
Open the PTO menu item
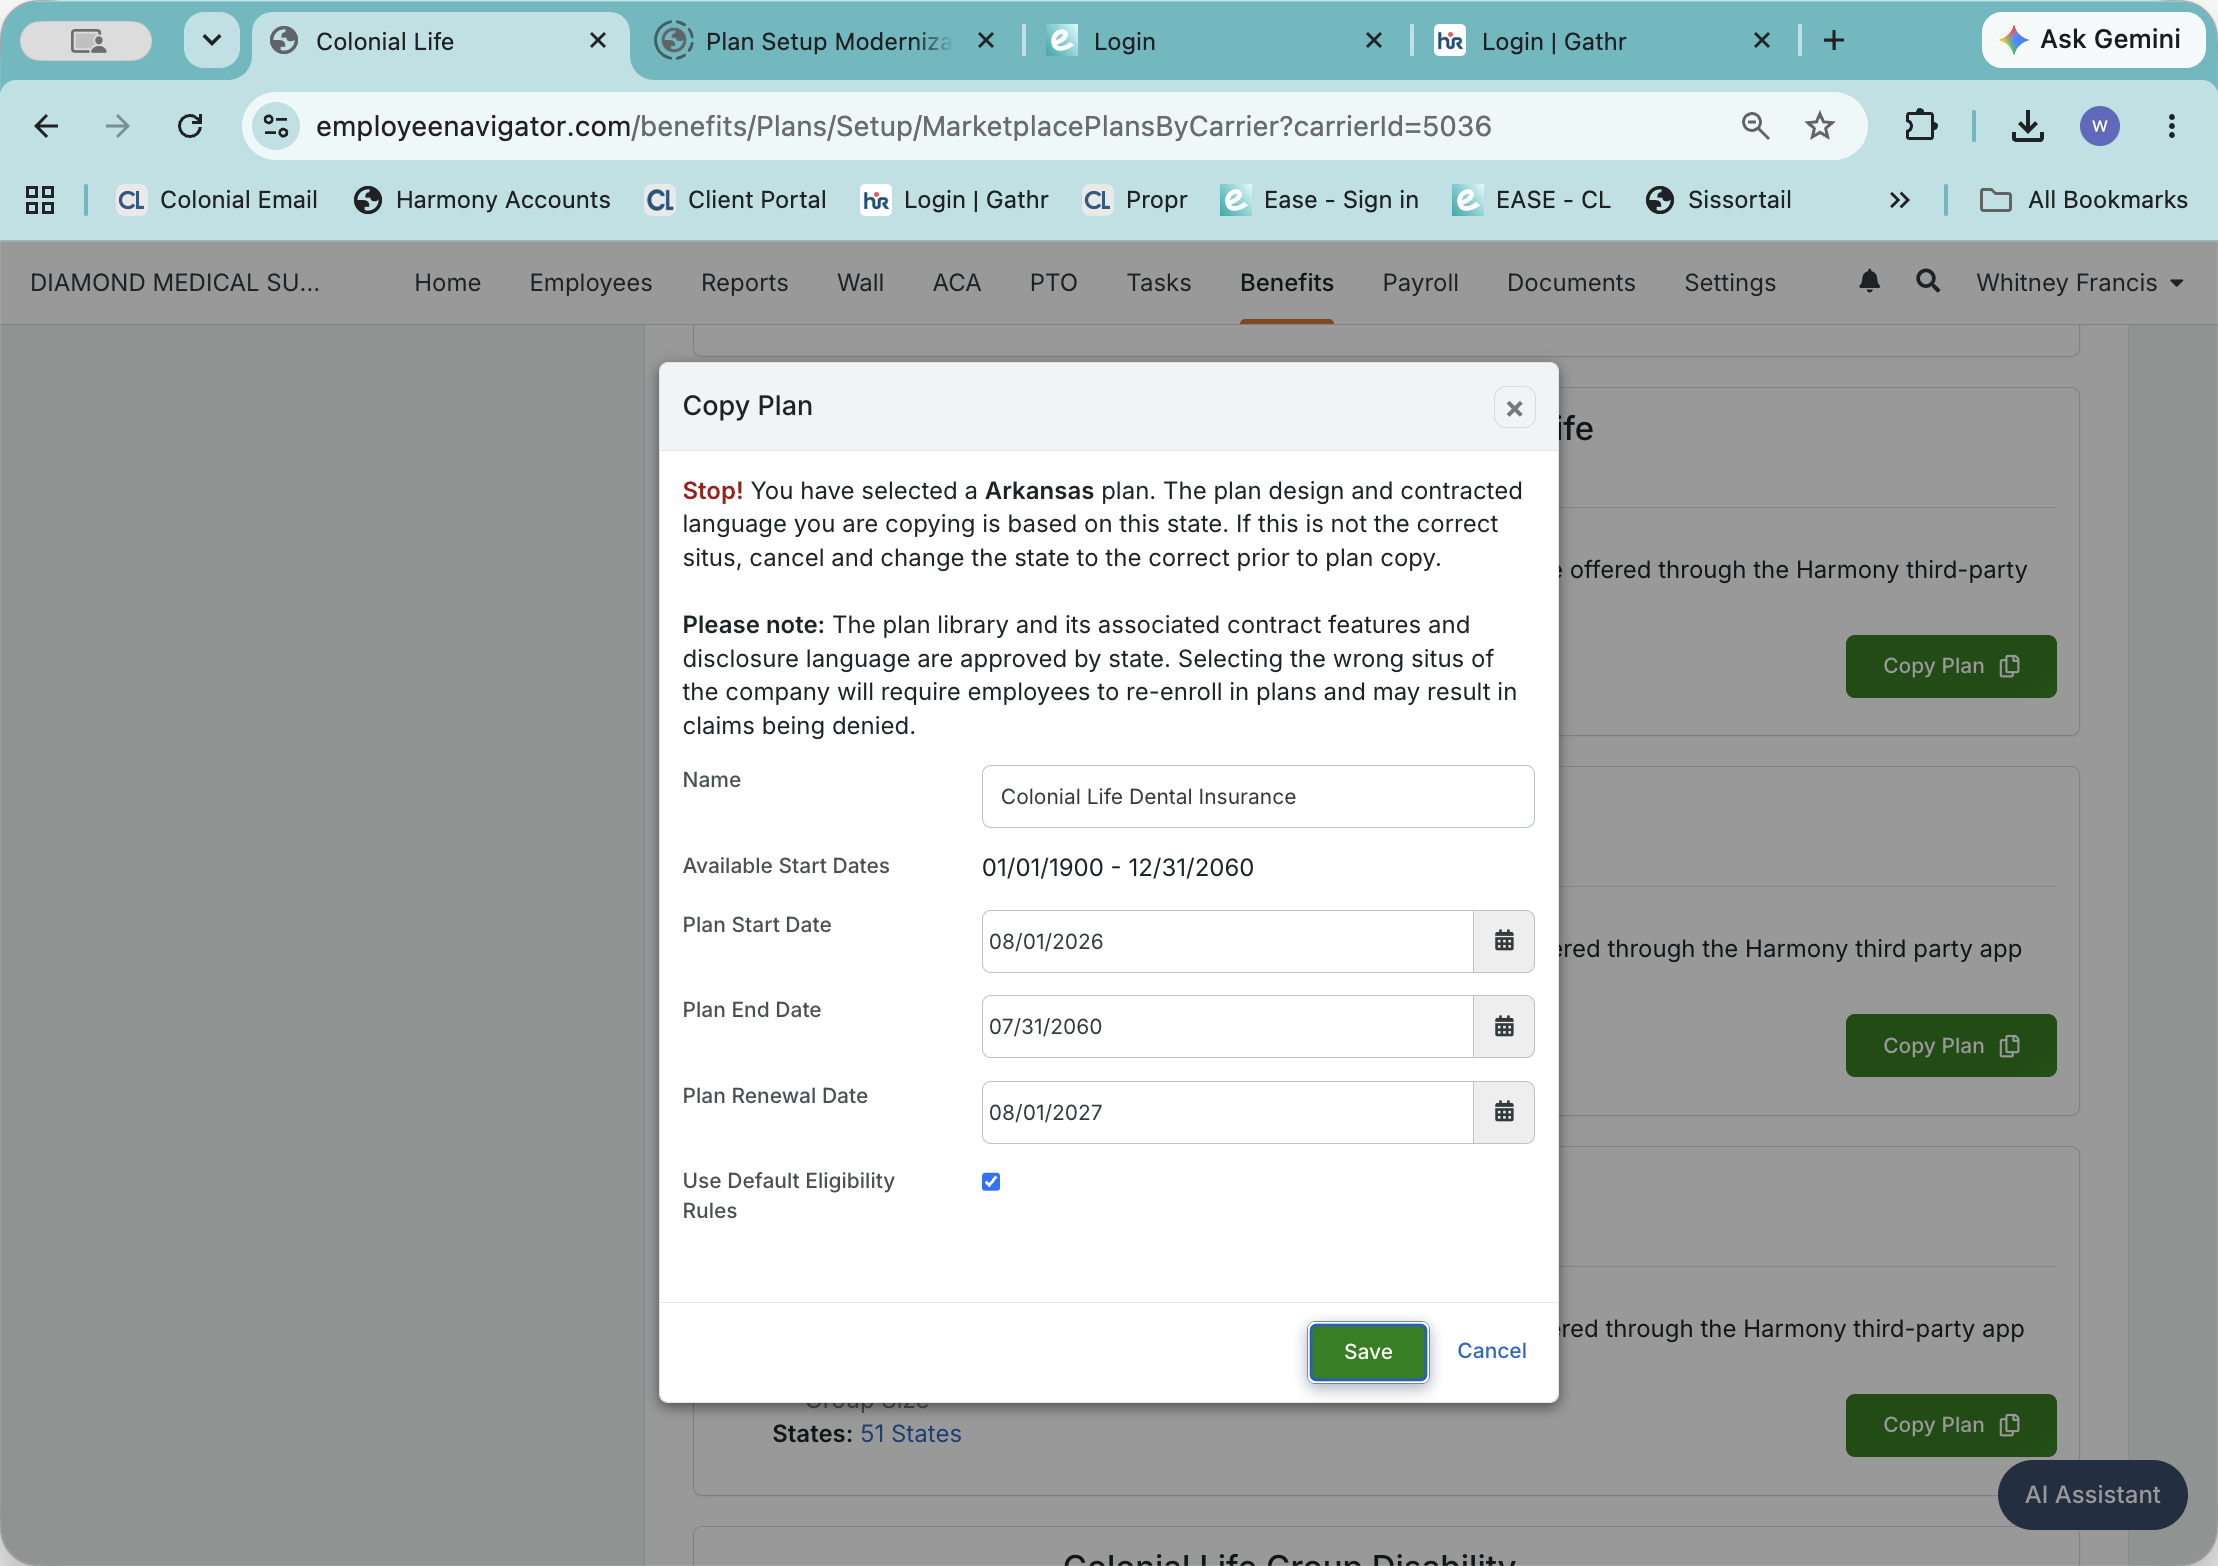tap(1054, 283)
